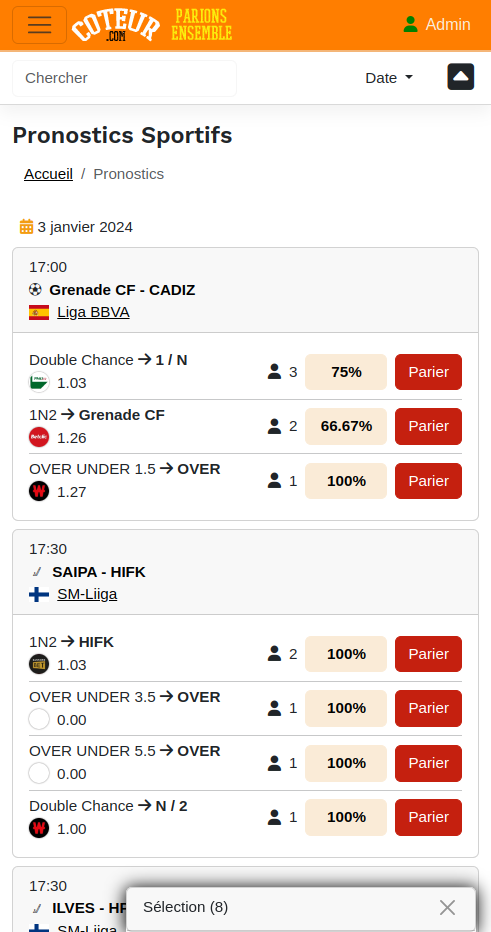Click the Spanish flag icon
The image size is (491, 932).
coord(39,312)
